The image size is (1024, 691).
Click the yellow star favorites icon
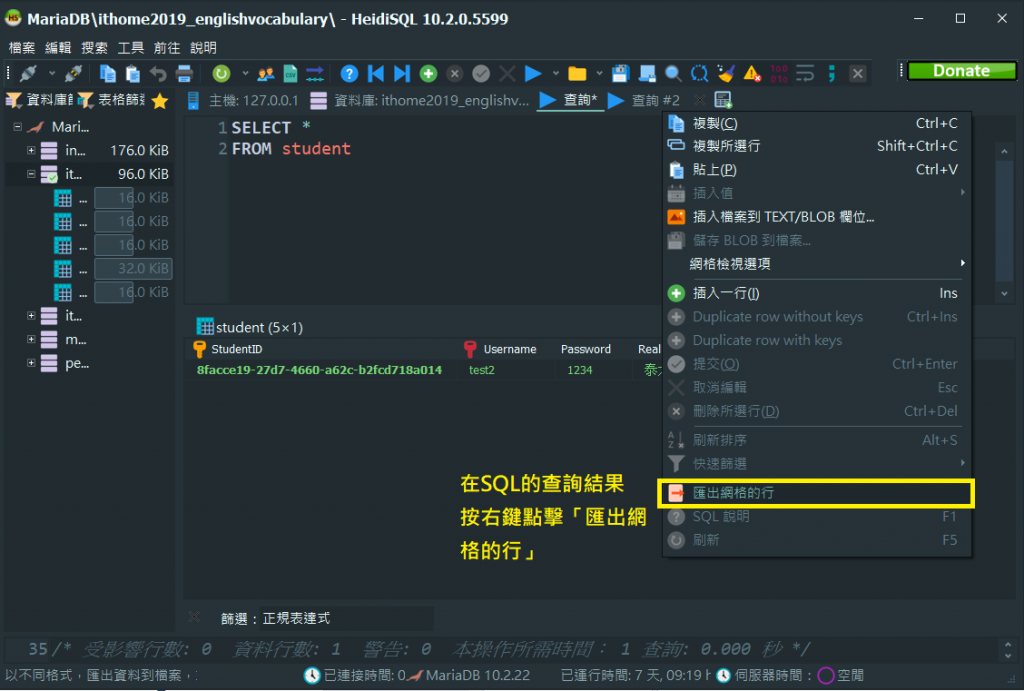pos(159,101)
